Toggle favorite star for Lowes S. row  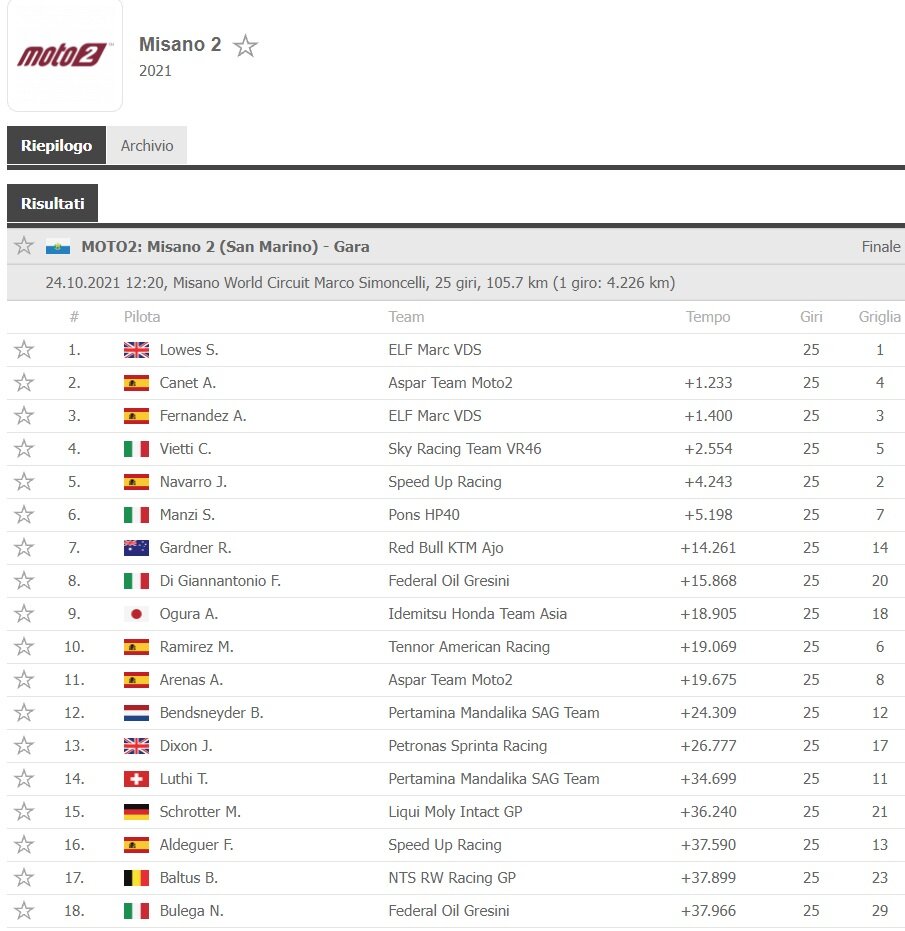pyautogui.click(x=24, y=350)
